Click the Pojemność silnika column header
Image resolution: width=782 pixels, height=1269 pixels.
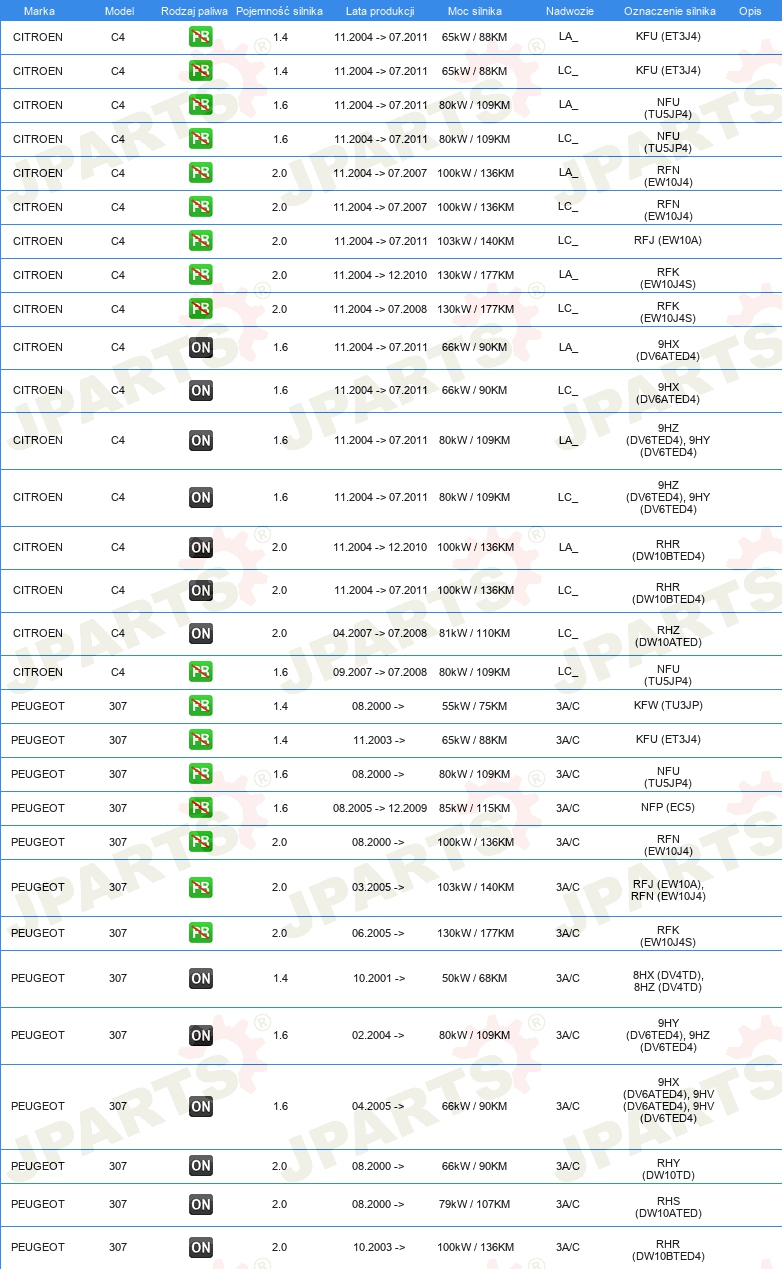280,11
